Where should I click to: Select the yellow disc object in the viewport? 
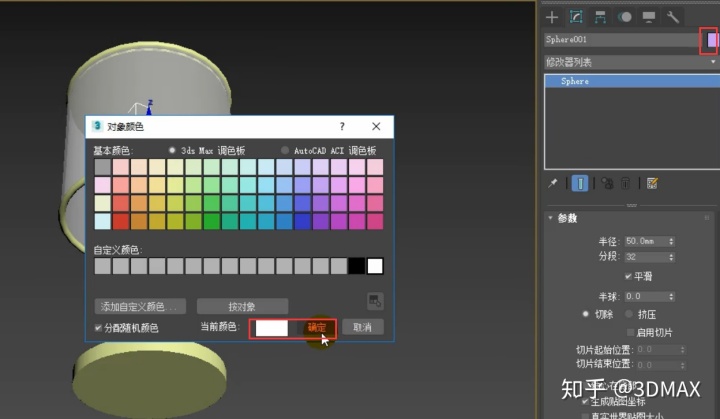149,381
